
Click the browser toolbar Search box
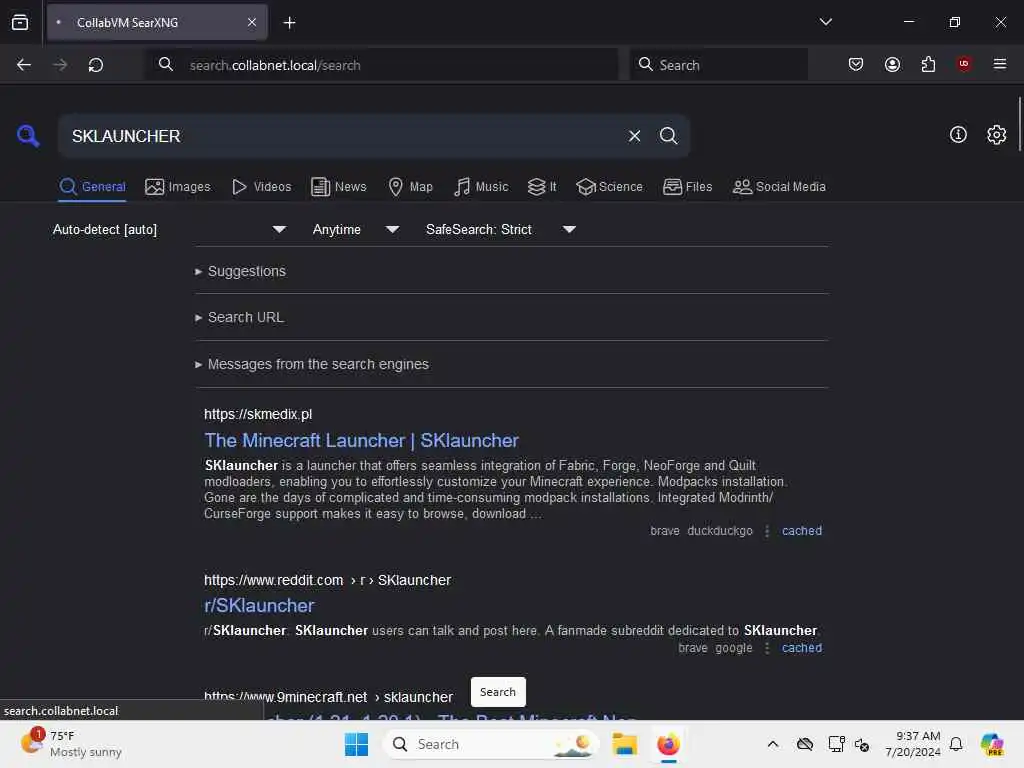718,65
